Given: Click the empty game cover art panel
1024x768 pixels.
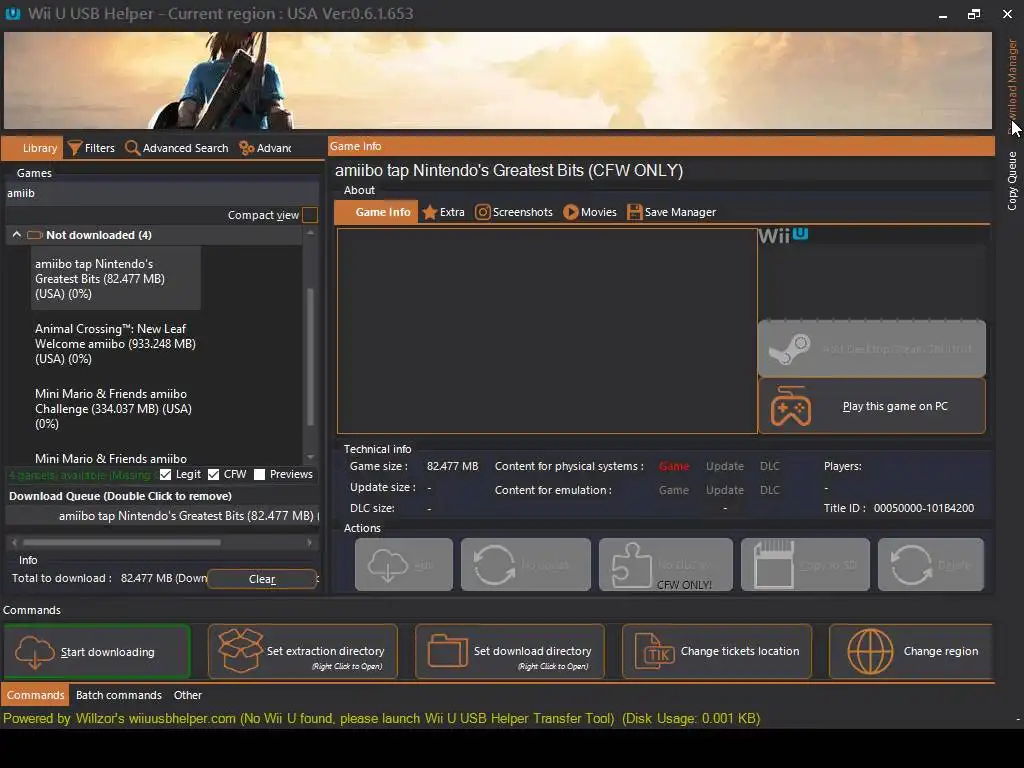Looking at the screenshot, I should coord(547,330).
